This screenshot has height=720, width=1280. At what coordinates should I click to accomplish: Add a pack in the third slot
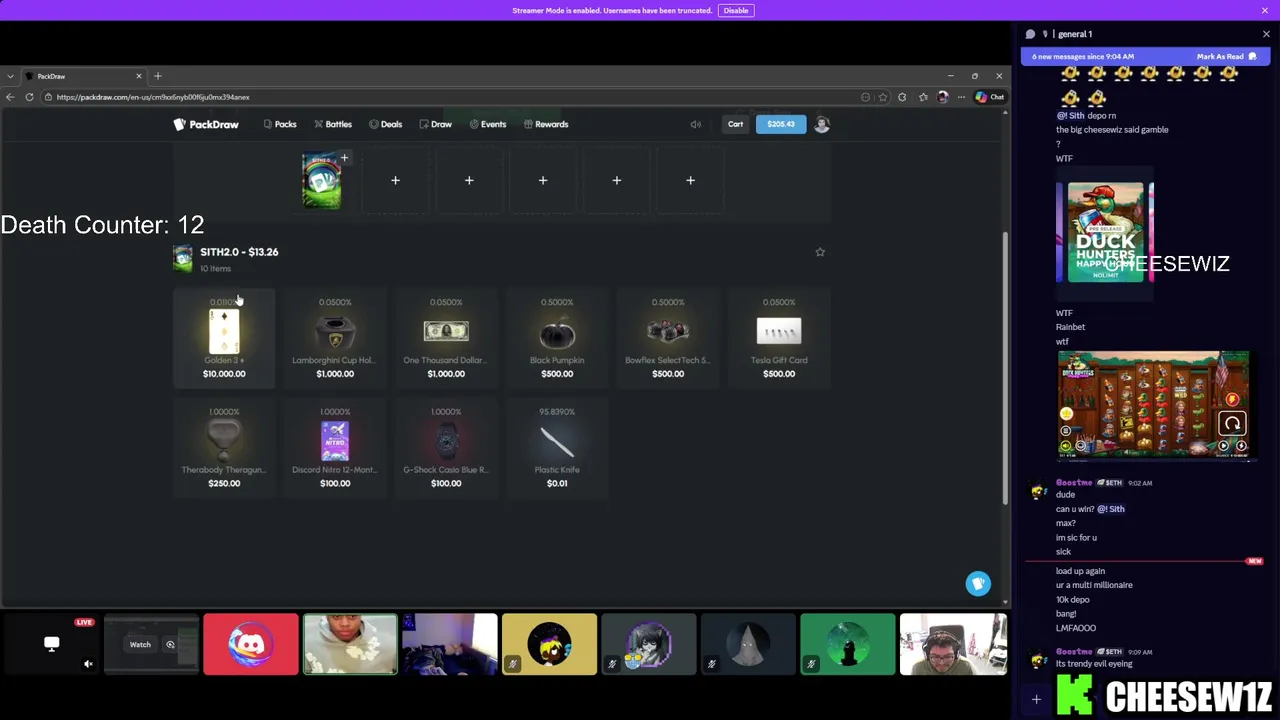[469, 181]
